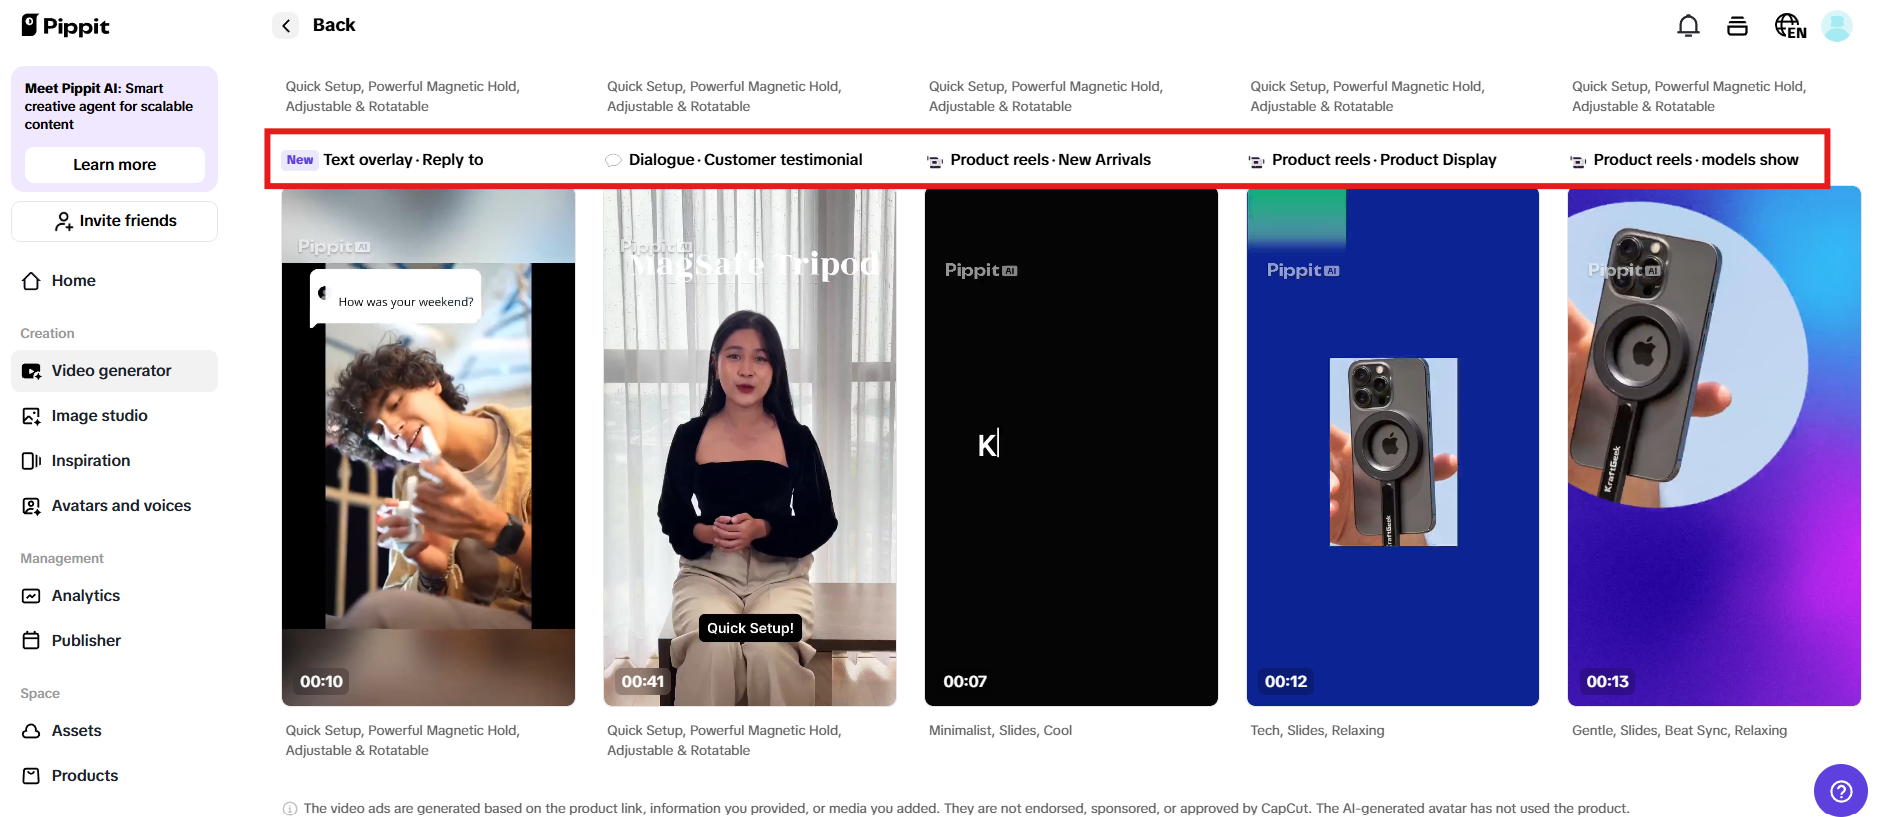
Task: Open the notifications bell
Action: [x=1688, y=26]
